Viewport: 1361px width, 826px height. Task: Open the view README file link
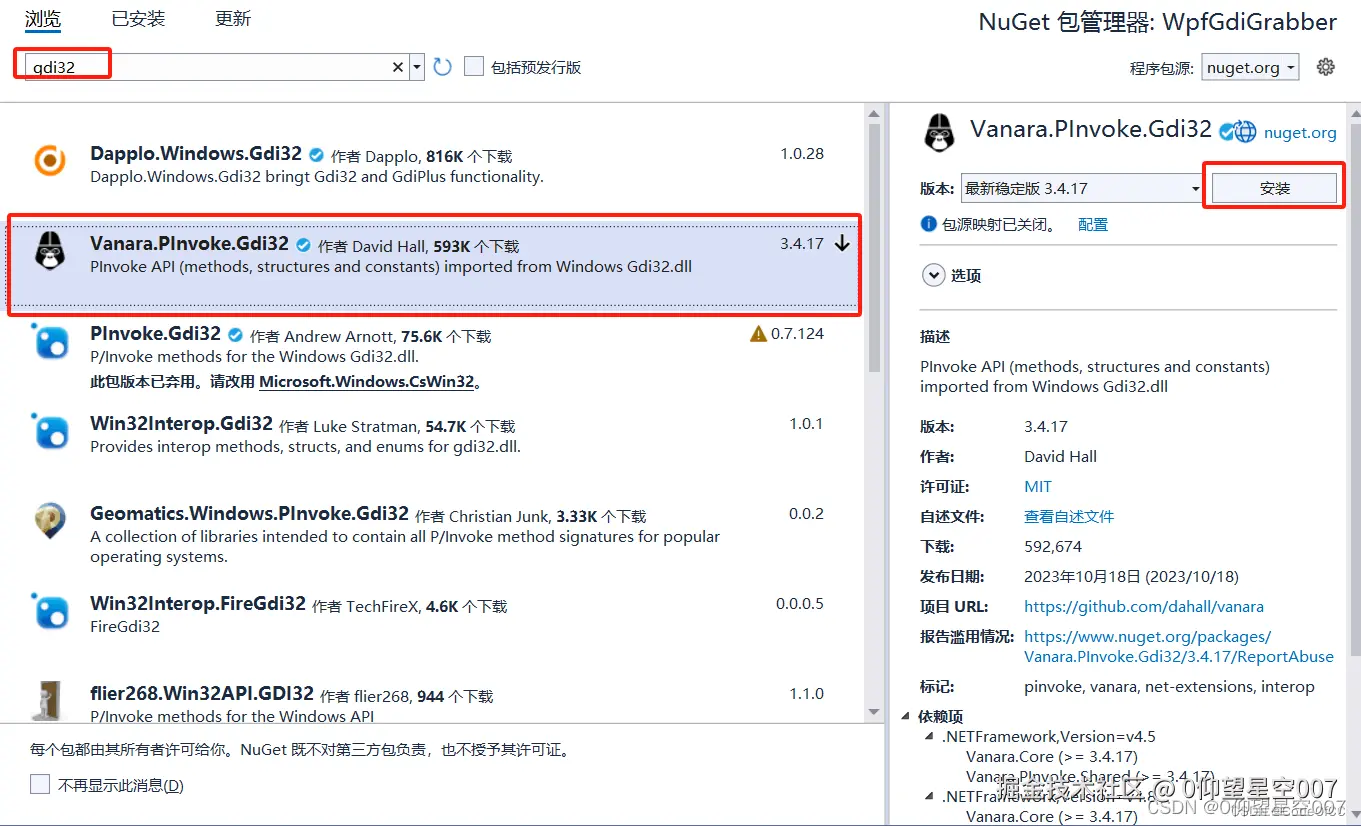coord(1069,516)
